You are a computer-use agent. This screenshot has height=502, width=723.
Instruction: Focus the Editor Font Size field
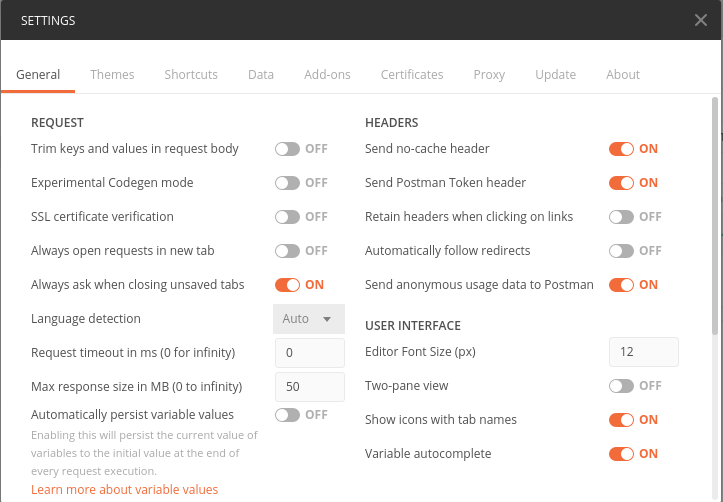coord(643,352)
